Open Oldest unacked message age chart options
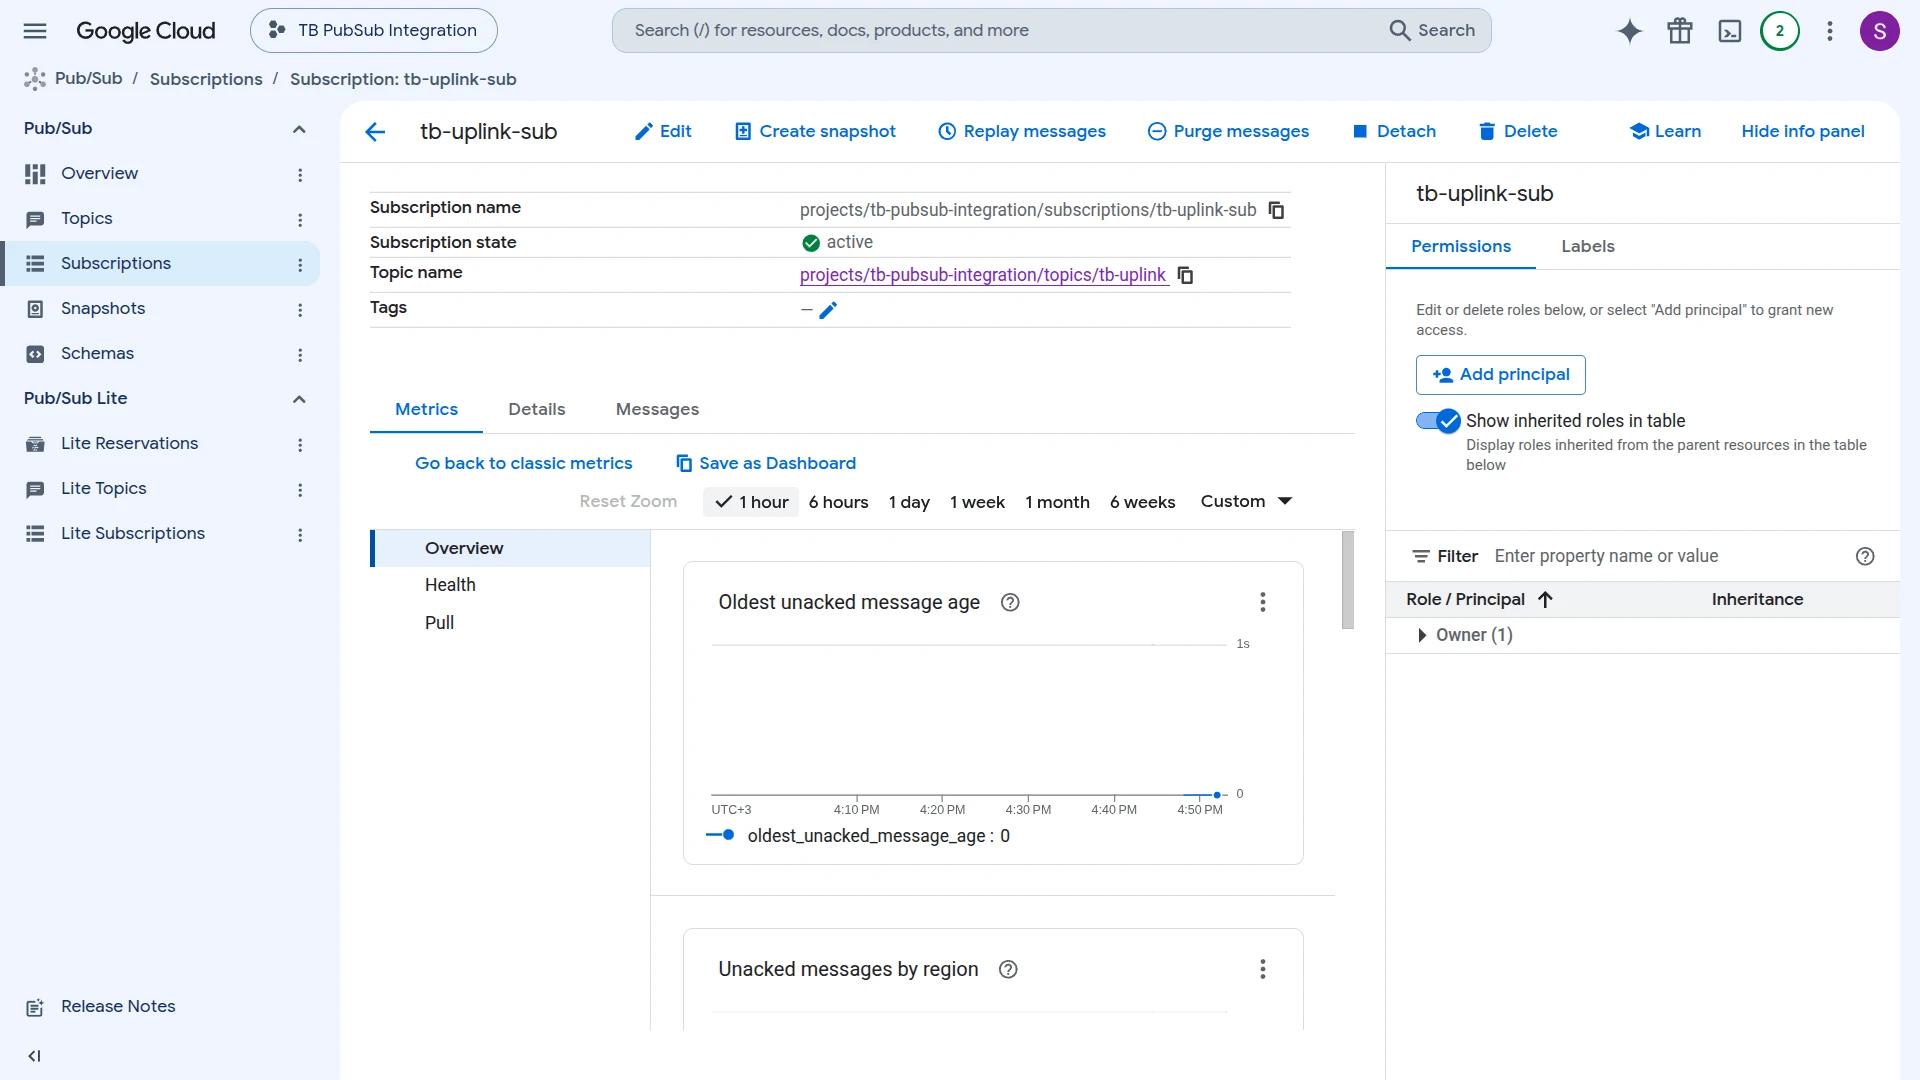 tap(1263, 602)
